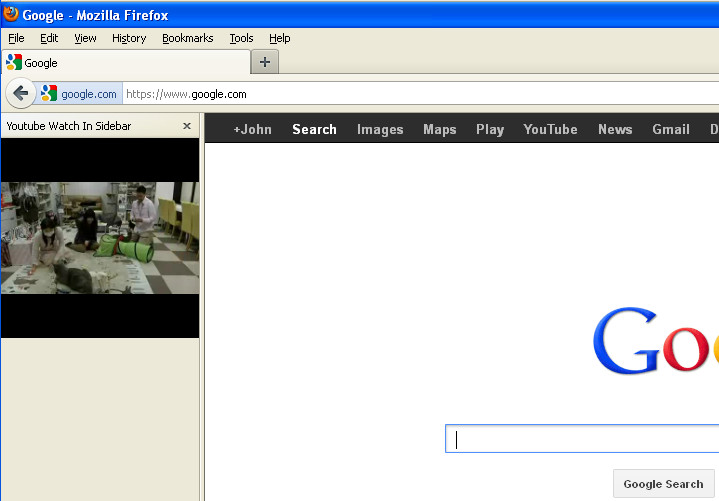
Task: Click the Google logo on the page
Action: [656, 341]
